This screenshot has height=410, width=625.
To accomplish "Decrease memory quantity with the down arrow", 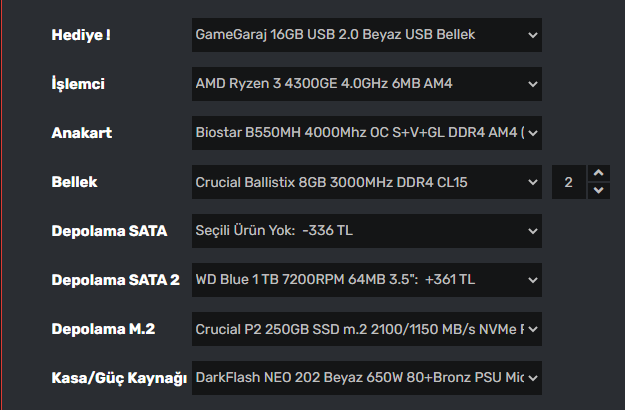I will point(598,190).
